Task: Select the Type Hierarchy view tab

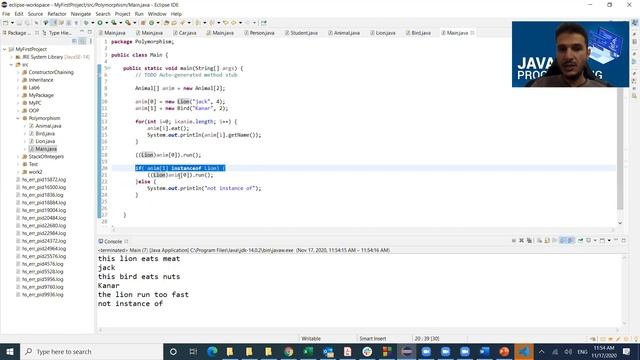Action: 57,33
